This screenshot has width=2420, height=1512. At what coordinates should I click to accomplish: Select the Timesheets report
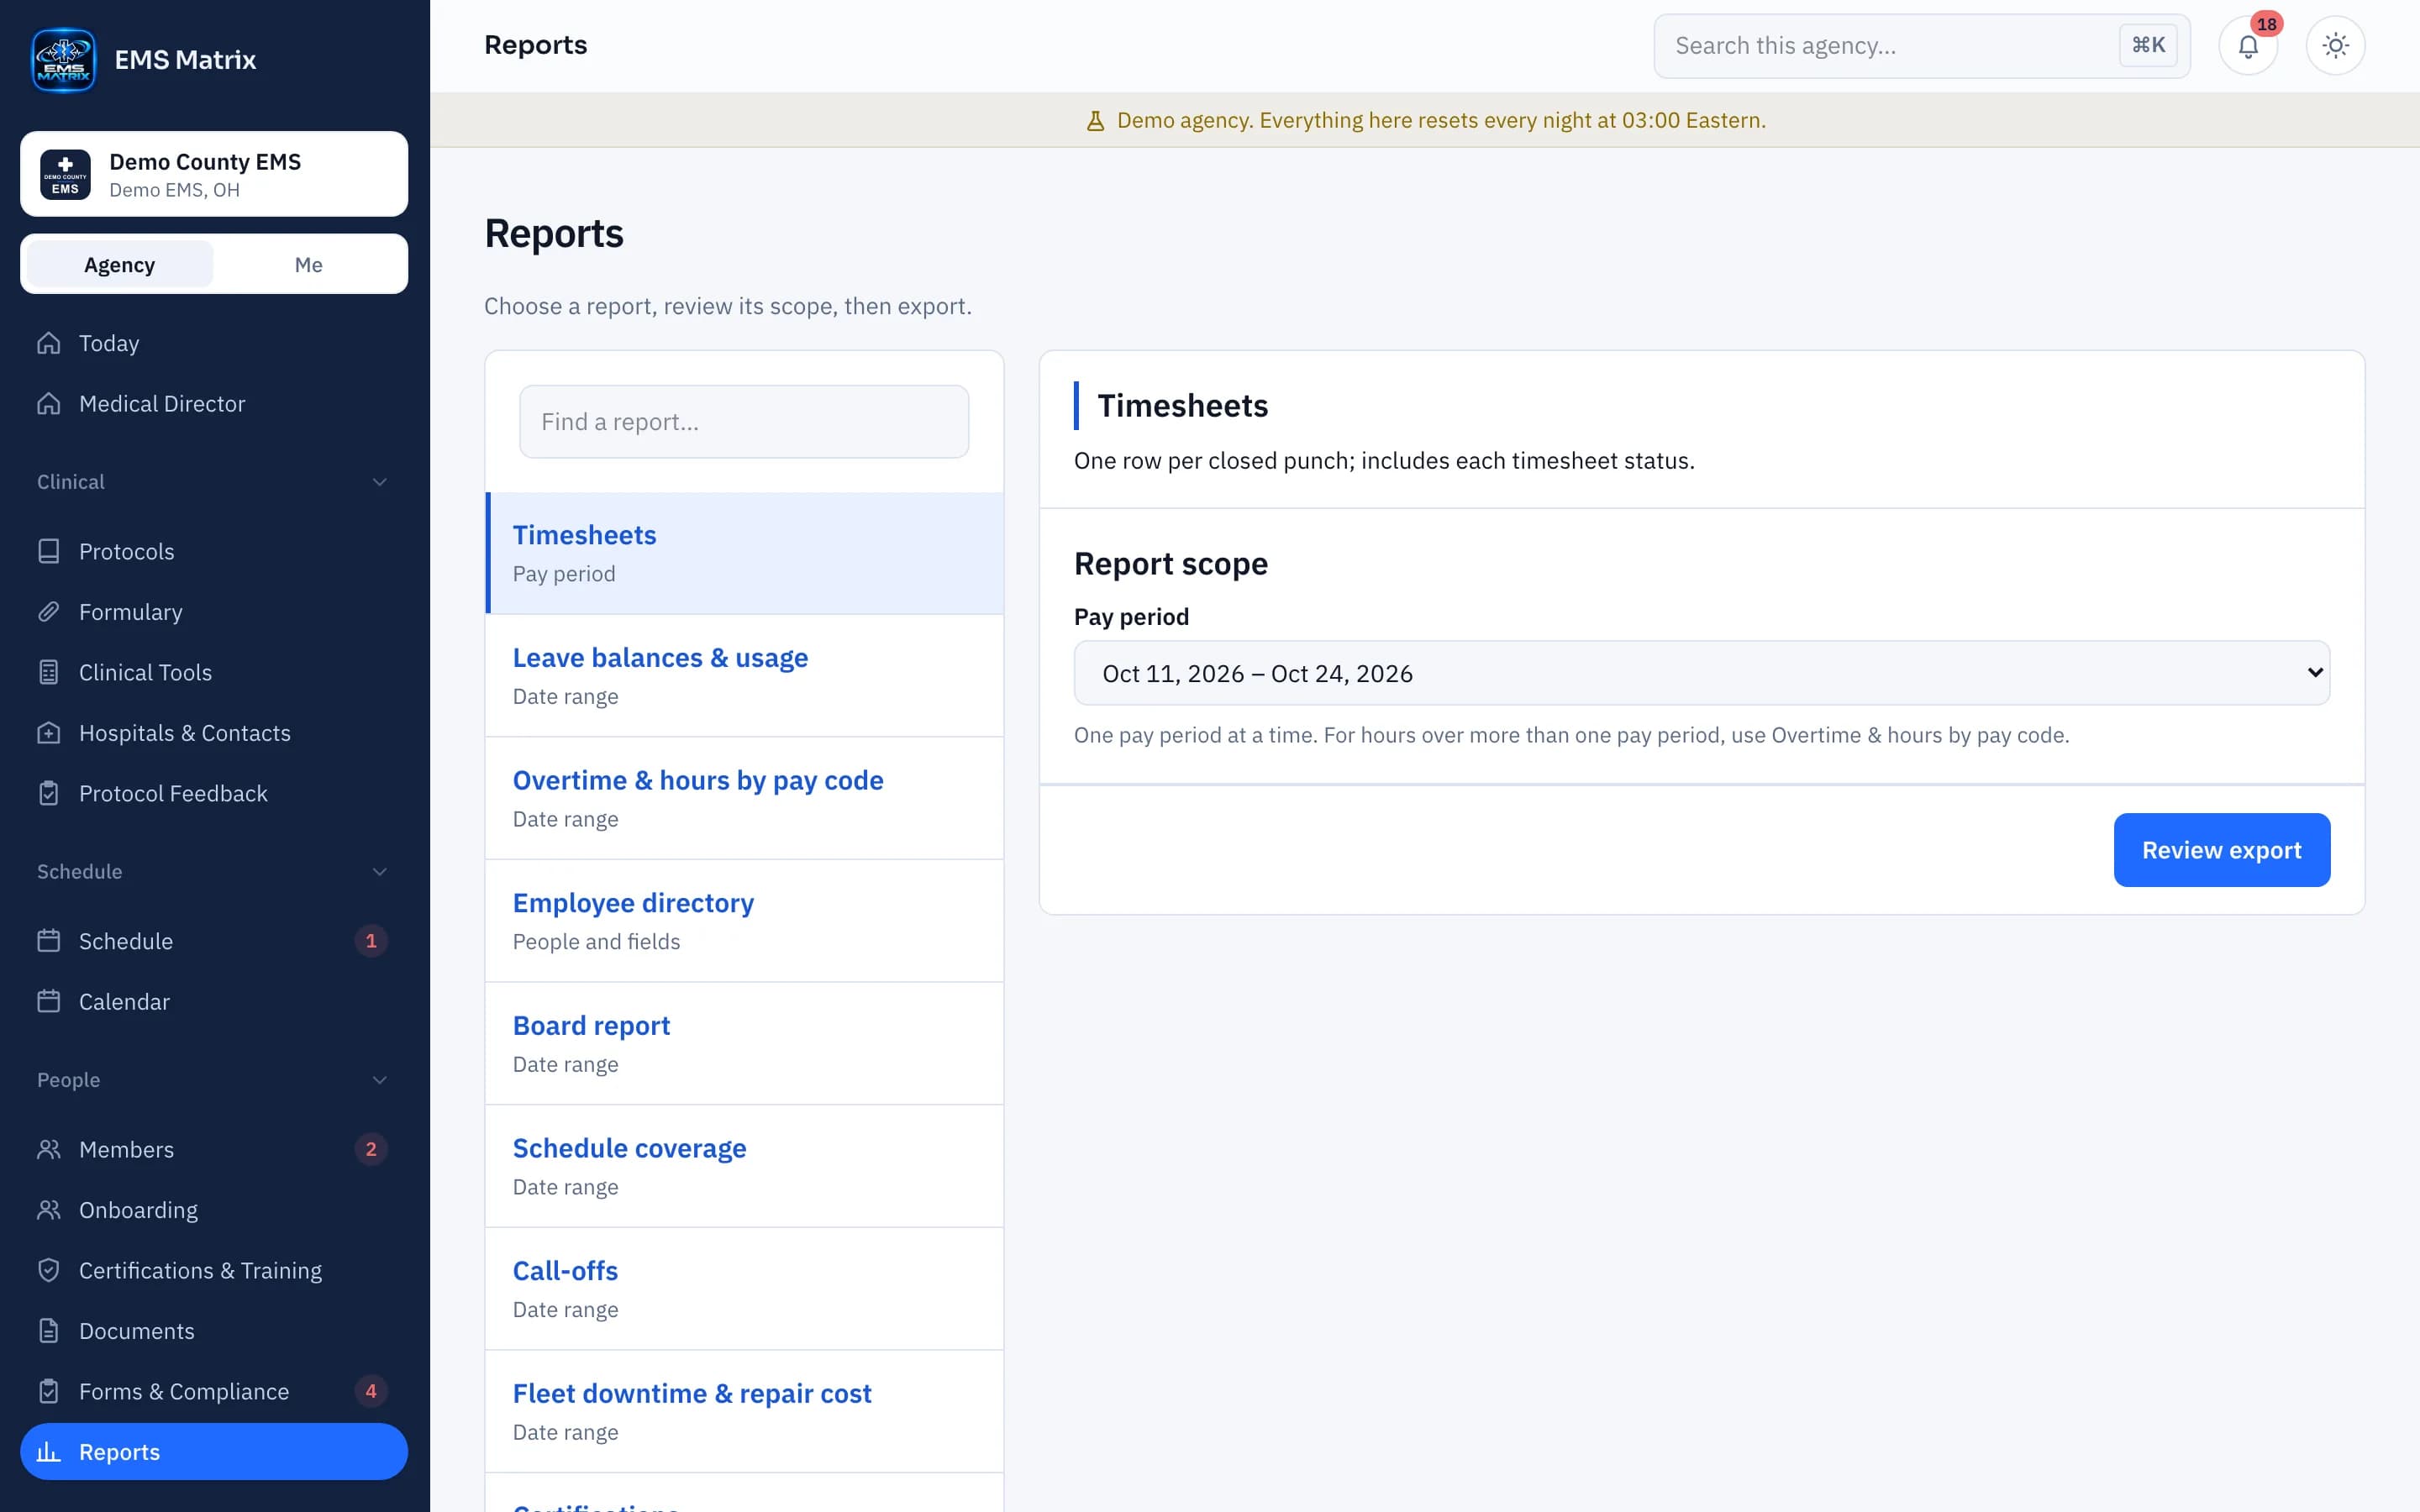[x=745, y=553]
